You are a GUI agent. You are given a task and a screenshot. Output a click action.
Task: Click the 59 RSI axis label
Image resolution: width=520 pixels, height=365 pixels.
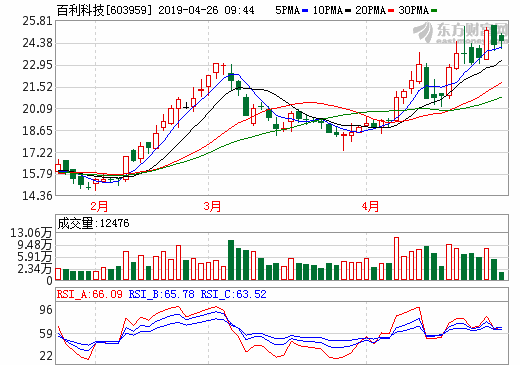coord(46,334)
